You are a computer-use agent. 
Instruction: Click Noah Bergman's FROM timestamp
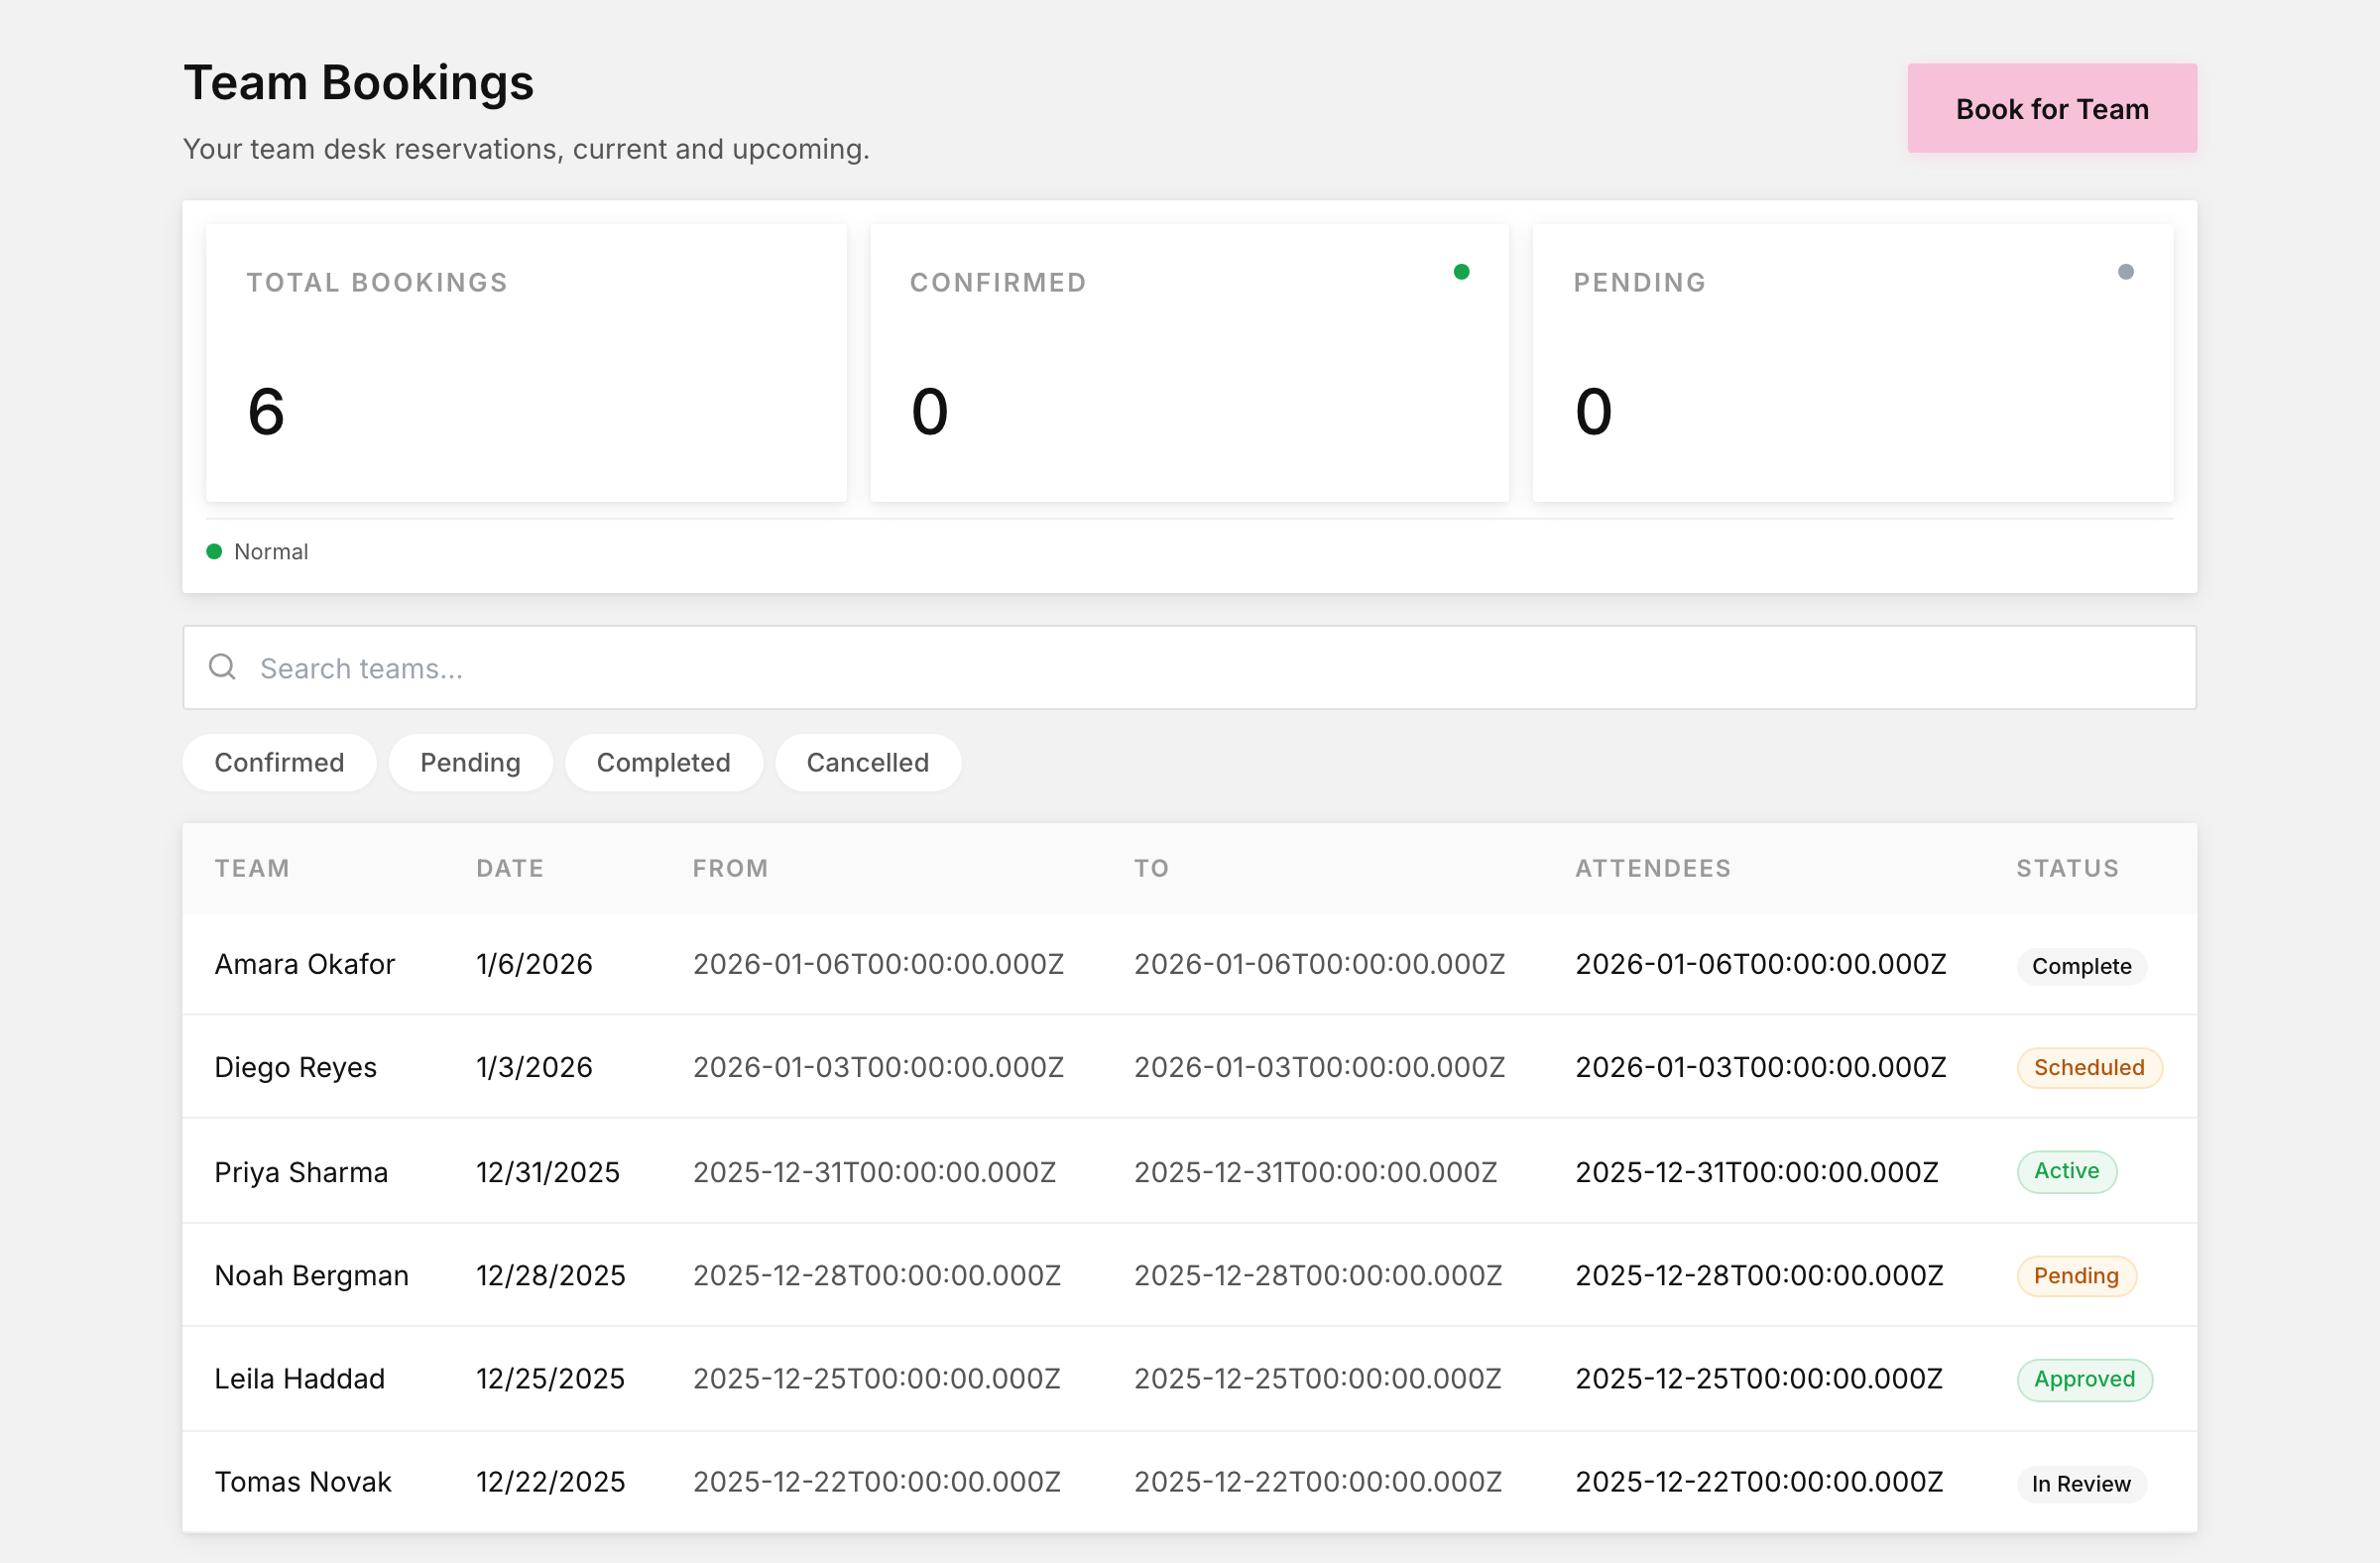(x=876, y=1275)
